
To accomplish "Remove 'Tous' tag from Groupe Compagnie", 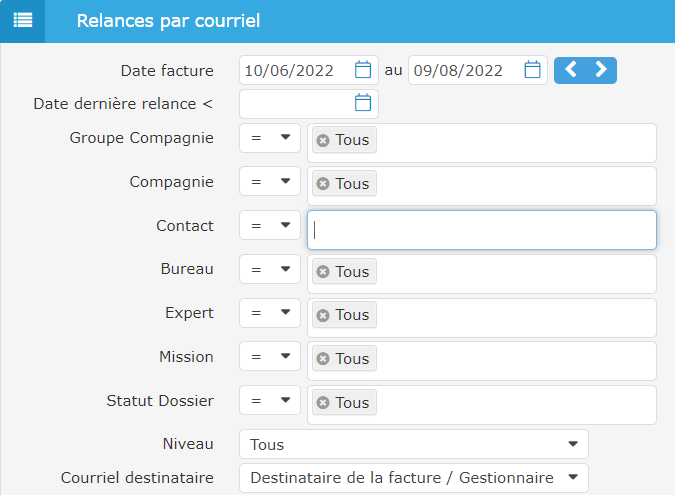I will (323, 141).
